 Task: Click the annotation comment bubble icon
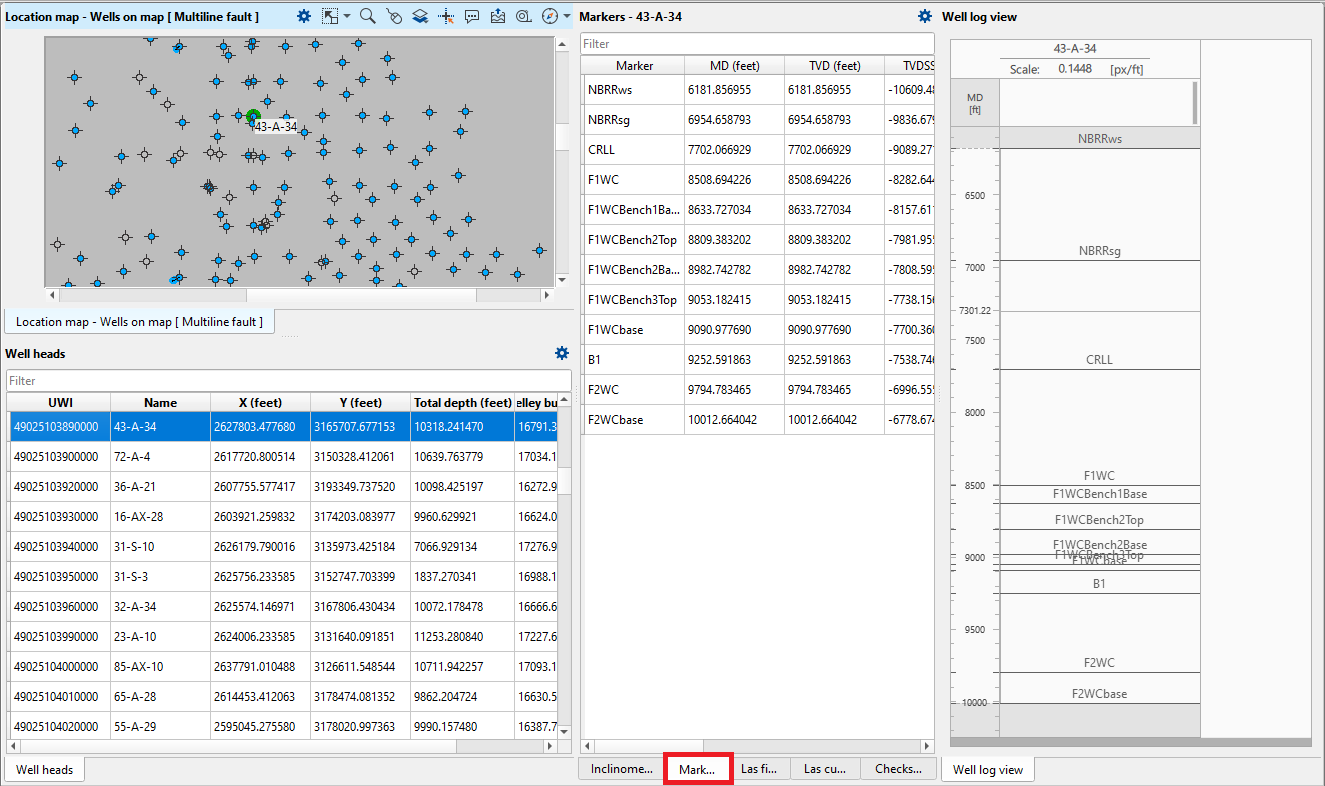click(472, 17)
